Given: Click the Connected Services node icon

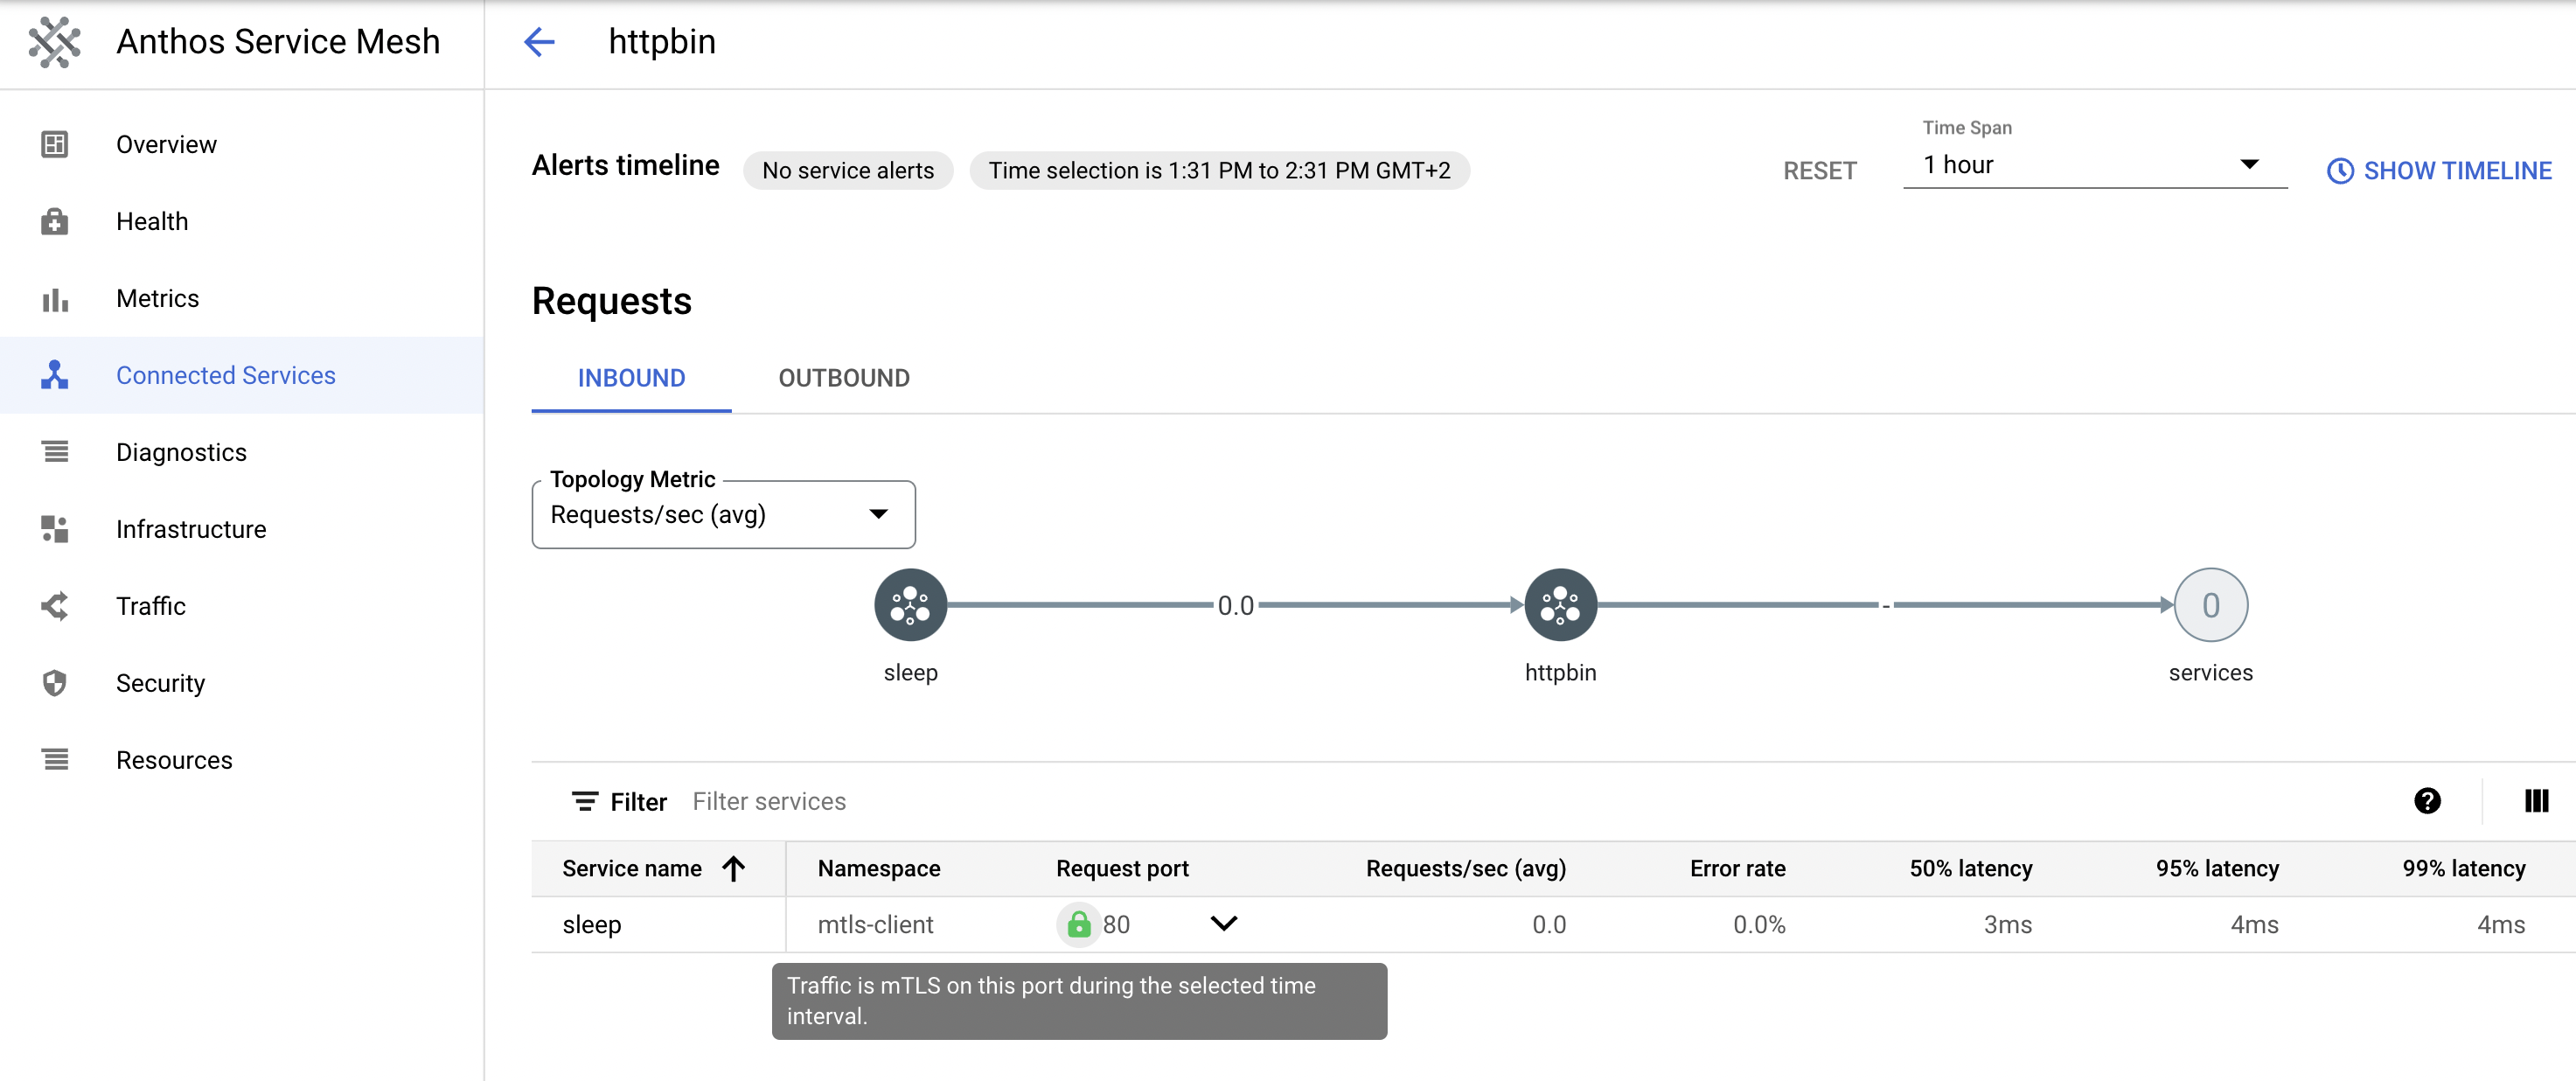Looking at the screenshot, I should [x=55, y=375].
